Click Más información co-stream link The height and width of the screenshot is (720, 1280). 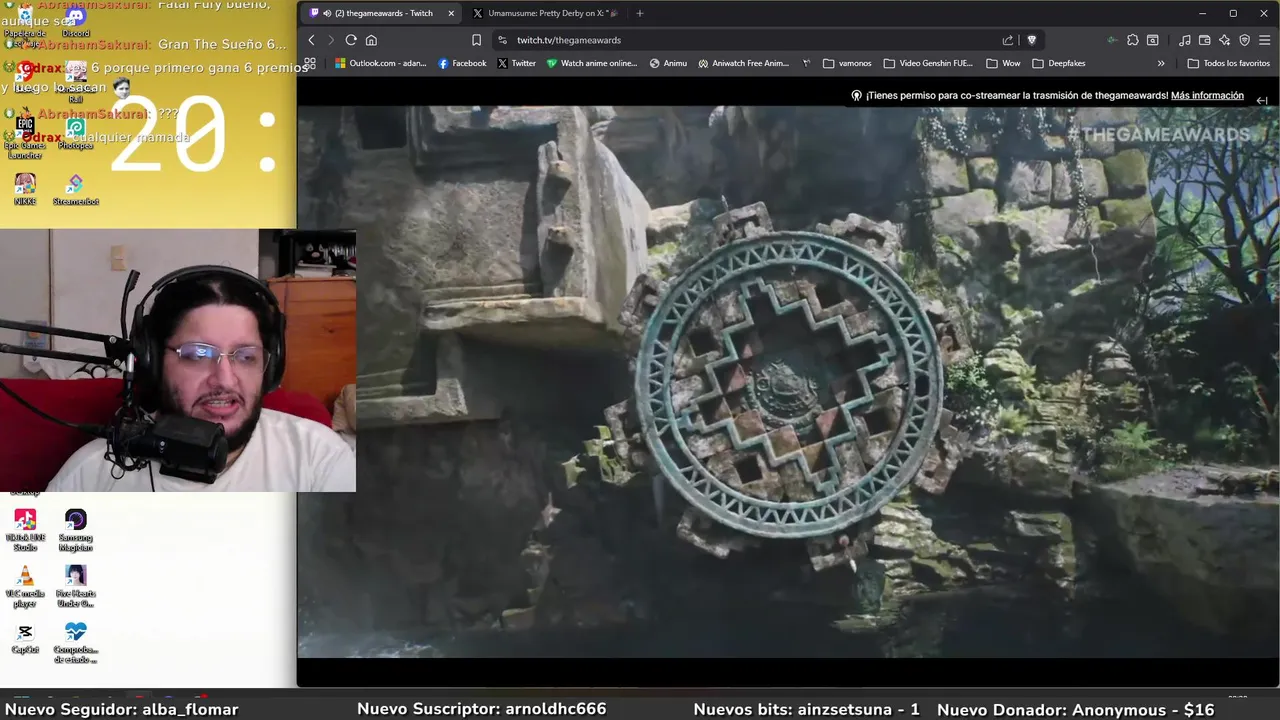1207,96
